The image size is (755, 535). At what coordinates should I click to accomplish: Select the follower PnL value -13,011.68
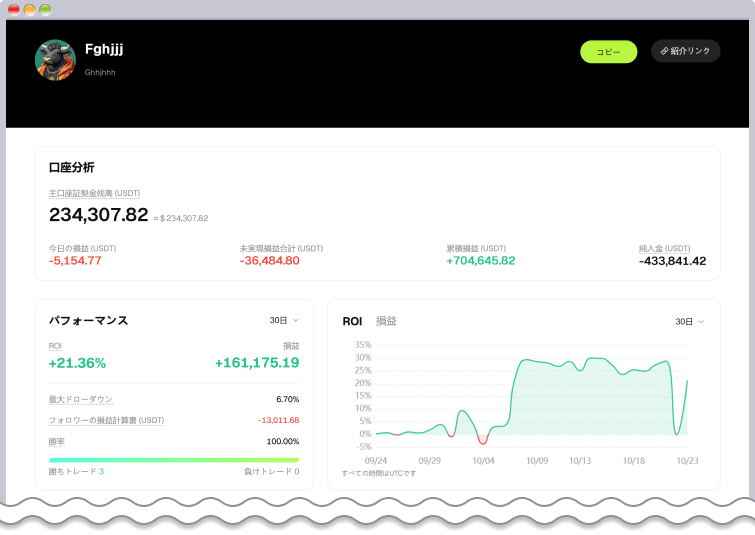click(x=279, y=420)
